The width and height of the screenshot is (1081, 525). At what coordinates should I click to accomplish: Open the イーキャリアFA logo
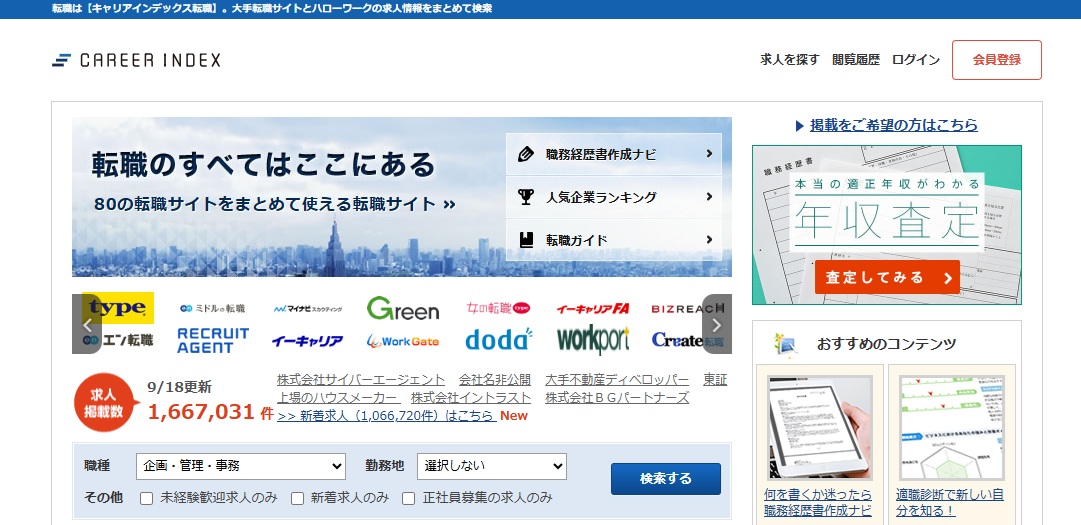(593, 309)
